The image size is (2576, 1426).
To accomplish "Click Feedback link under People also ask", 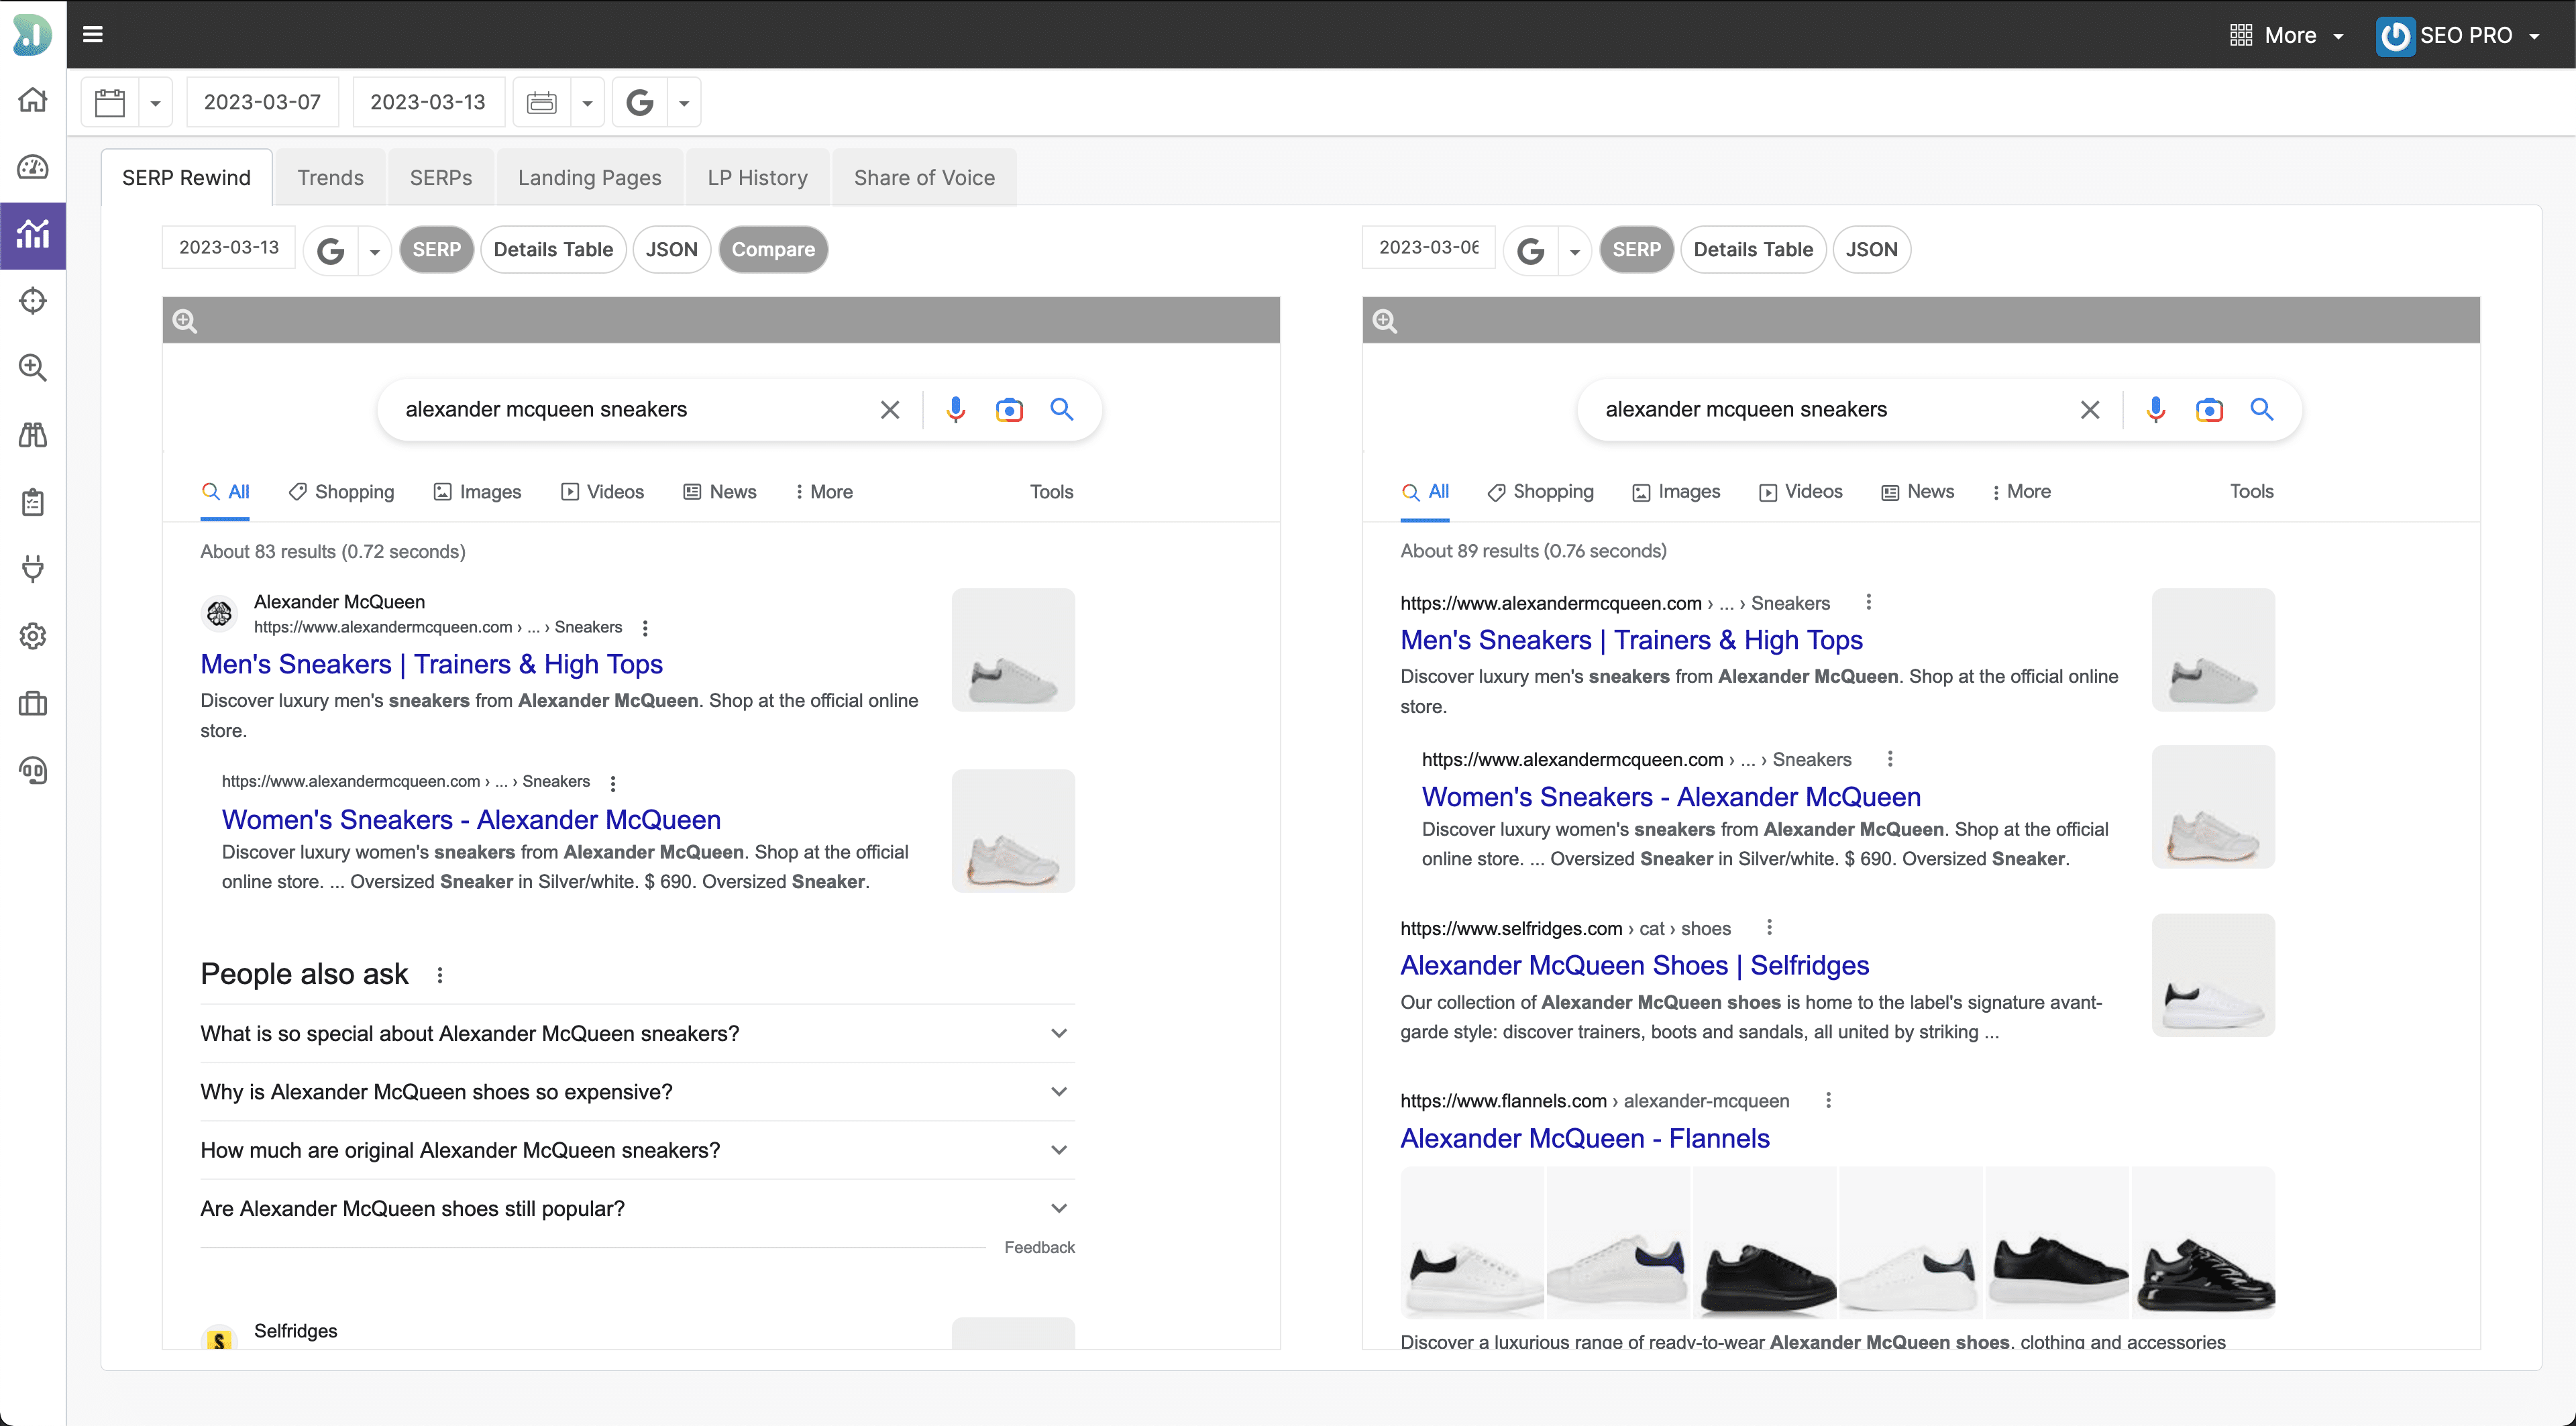I will pos(1039,1248).
